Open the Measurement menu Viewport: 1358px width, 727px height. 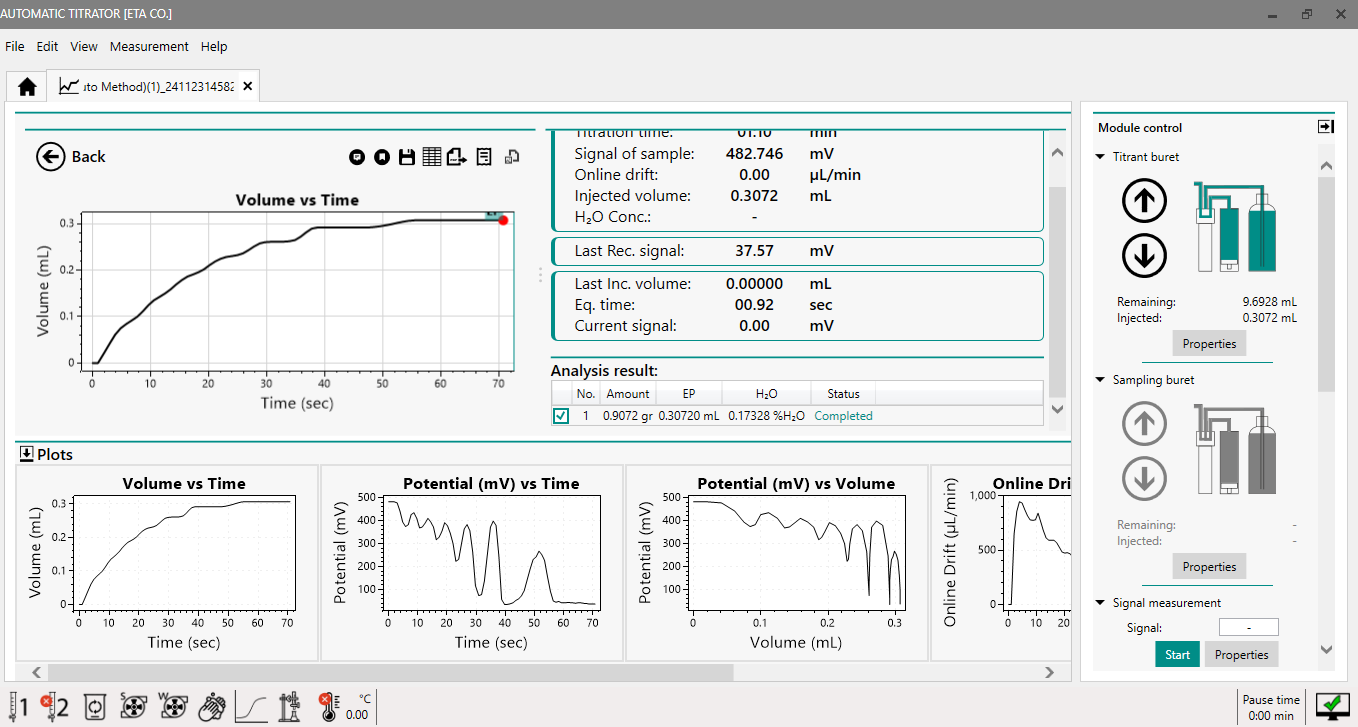click(149, 46)
